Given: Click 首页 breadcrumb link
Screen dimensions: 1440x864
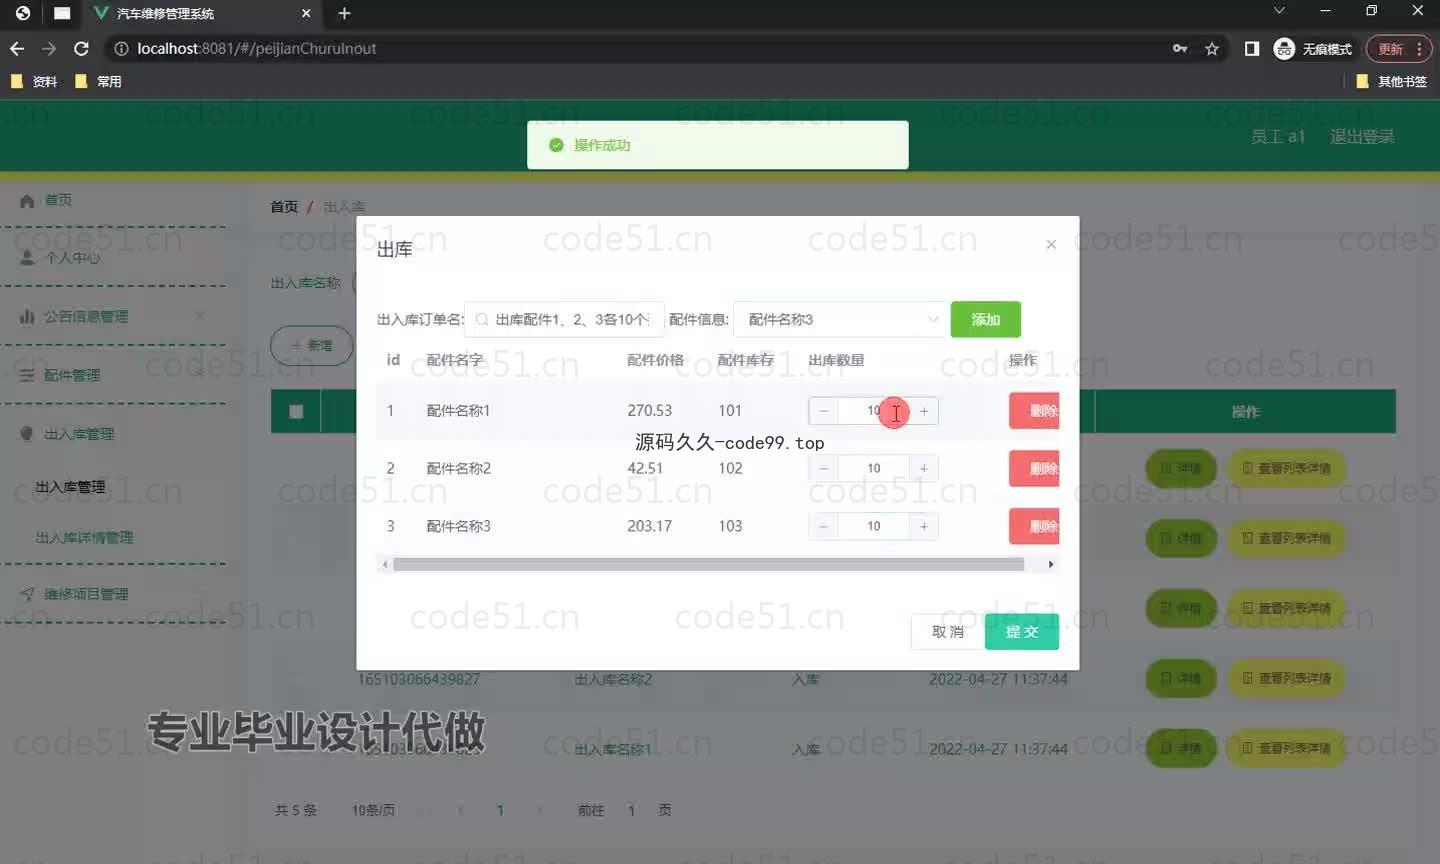Looking at the screenshot, I should coord(284,207).
